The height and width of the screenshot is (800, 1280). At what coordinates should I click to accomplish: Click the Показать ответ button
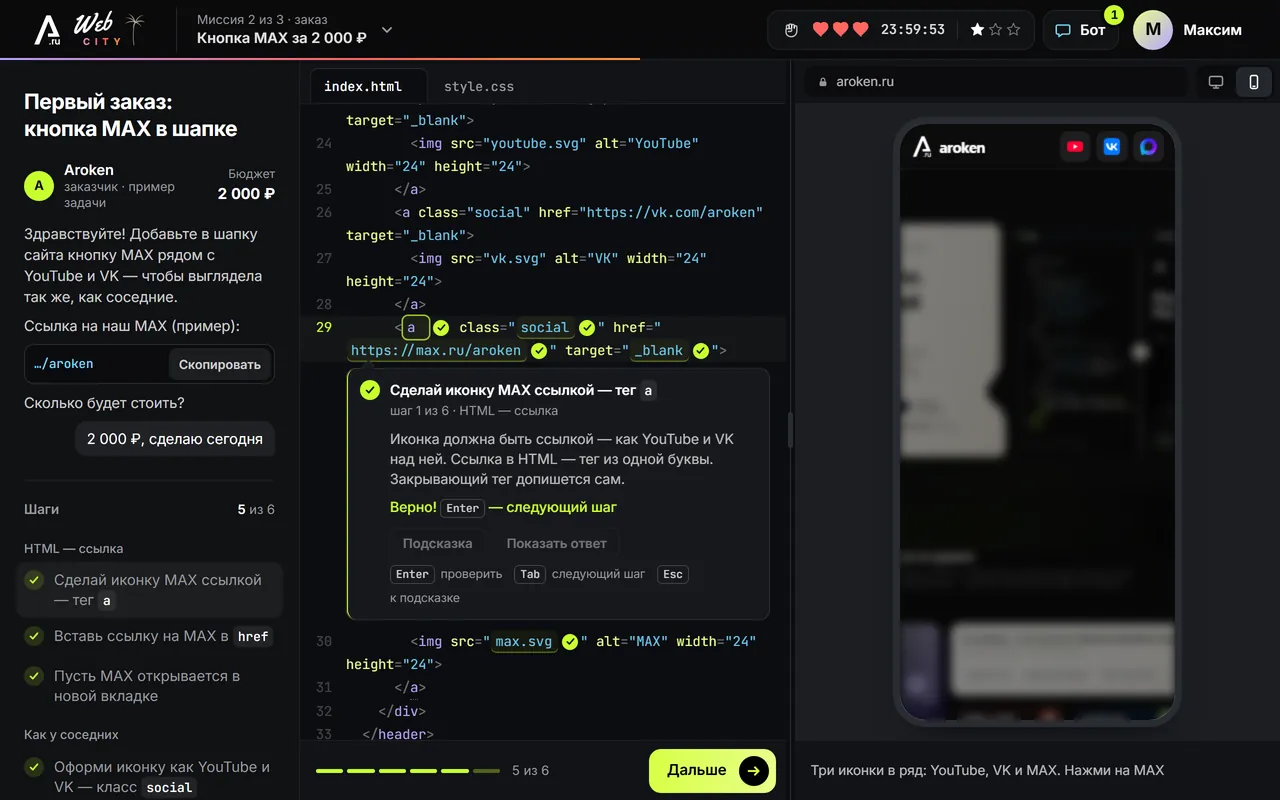(x=557, y=543)
